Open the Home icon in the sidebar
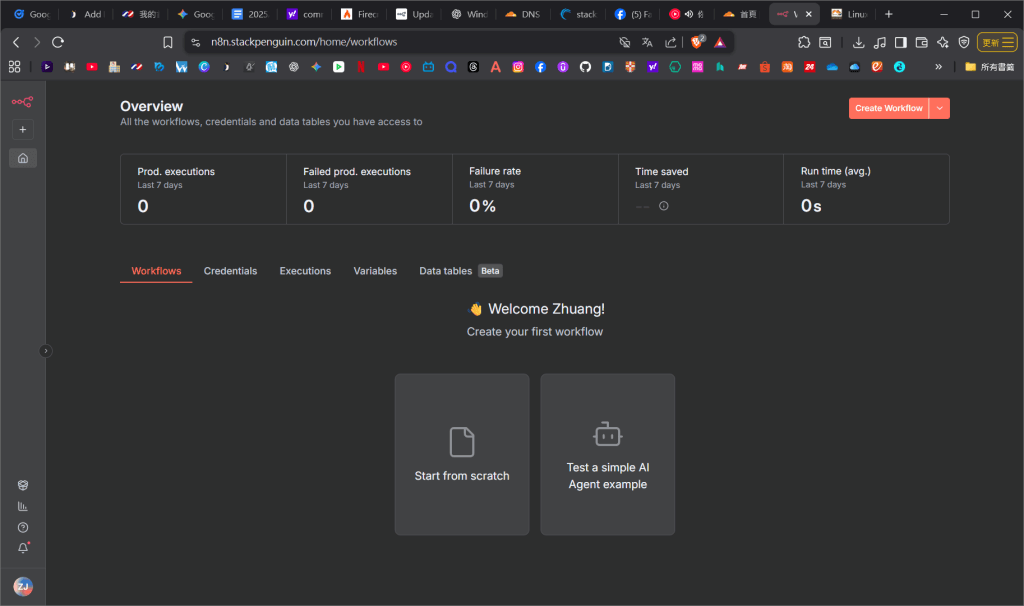This screenshot has height=606, width=1024. [x=22, y=158]
